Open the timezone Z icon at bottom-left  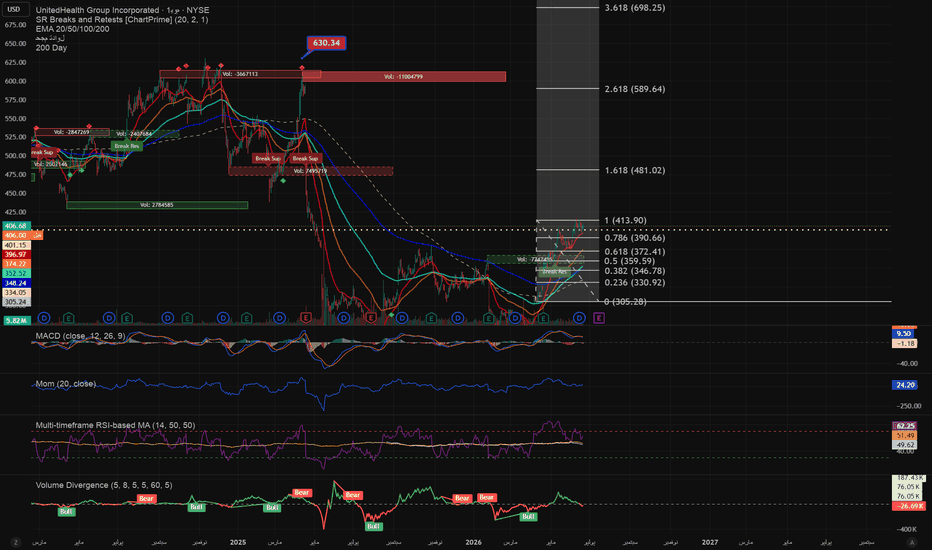(x=16, y=542)
